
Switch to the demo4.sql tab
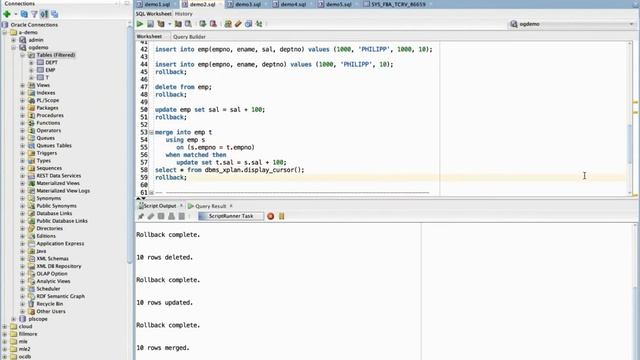(x=293, y=4)
